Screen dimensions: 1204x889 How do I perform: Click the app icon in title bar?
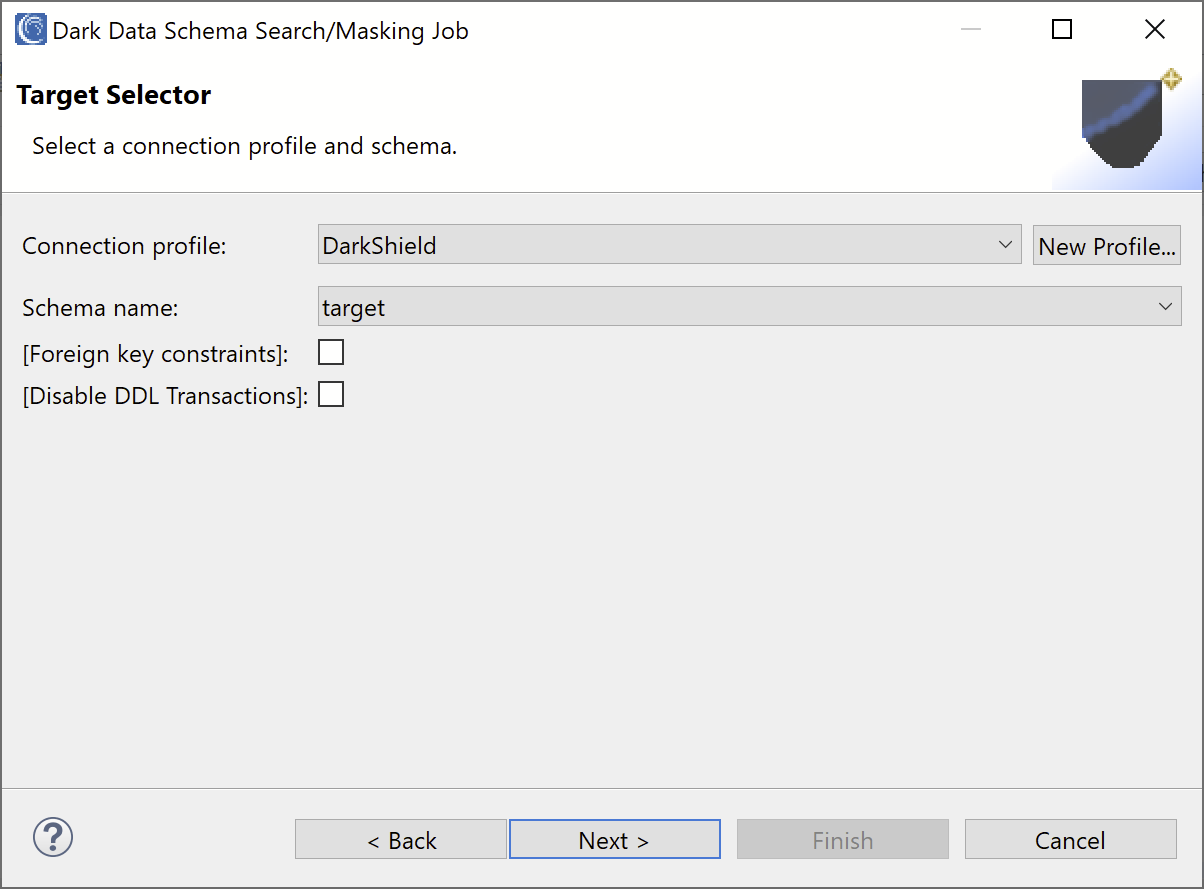31,30
